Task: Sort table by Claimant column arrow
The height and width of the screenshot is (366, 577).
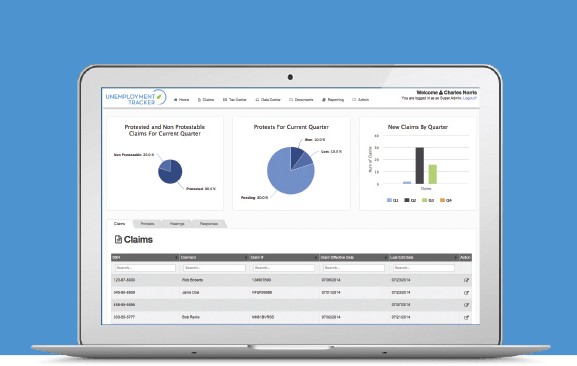Action: [246, 258]
